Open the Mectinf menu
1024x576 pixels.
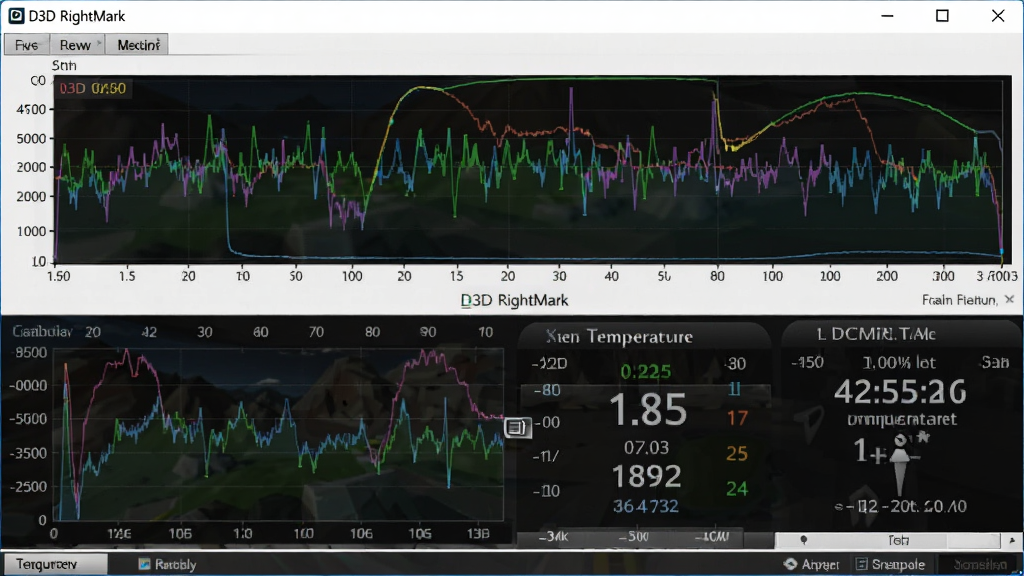click(x=138, y=45)
